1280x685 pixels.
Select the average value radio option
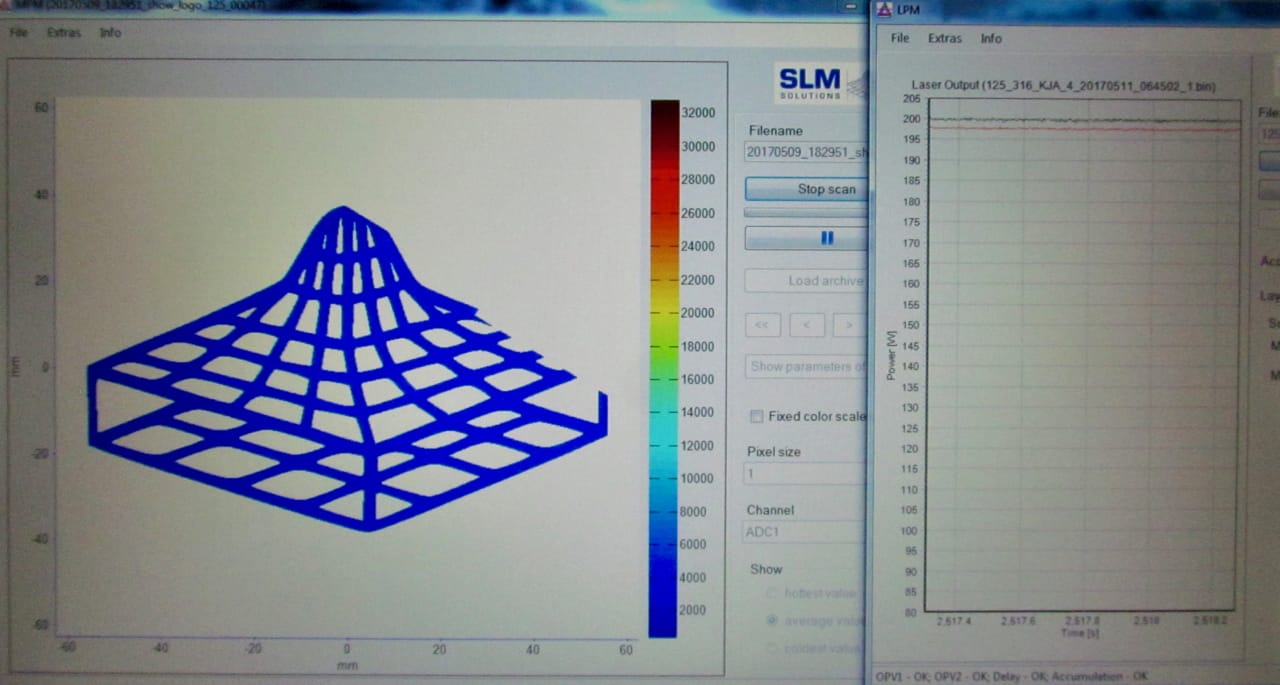771,621
